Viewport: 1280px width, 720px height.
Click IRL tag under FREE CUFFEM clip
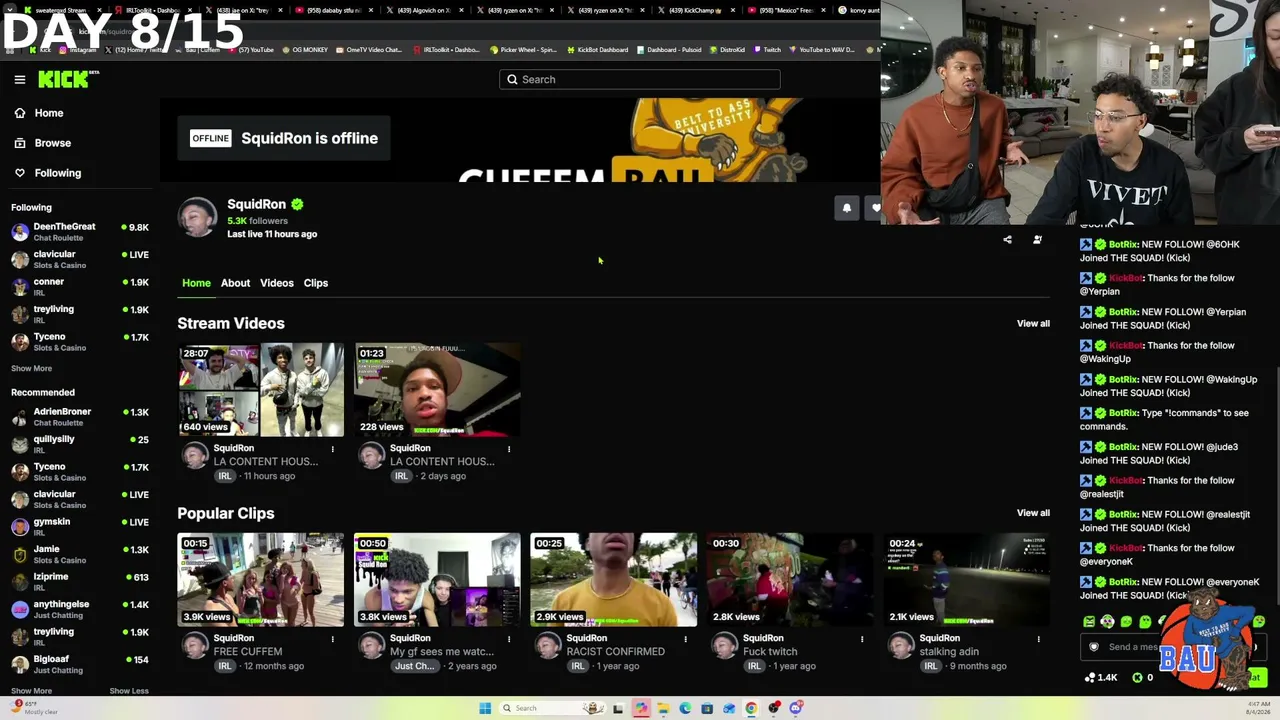(x=225, y=666)
